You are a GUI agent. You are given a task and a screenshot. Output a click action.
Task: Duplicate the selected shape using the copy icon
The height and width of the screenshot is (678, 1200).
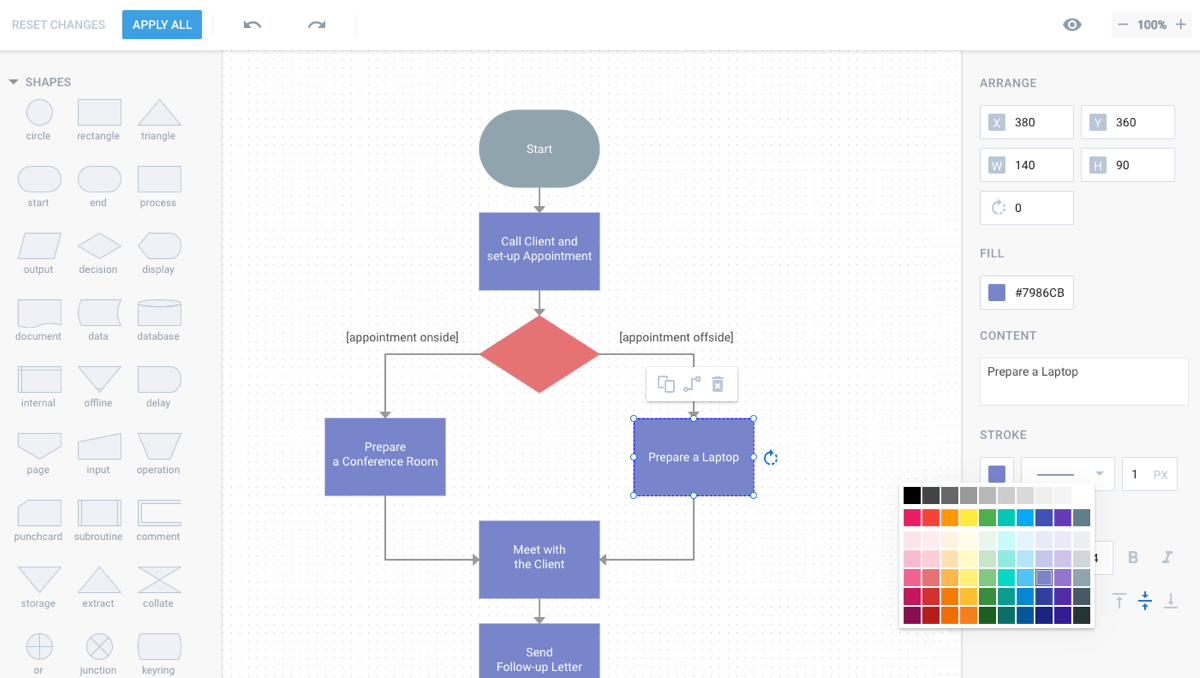[667, 384]
